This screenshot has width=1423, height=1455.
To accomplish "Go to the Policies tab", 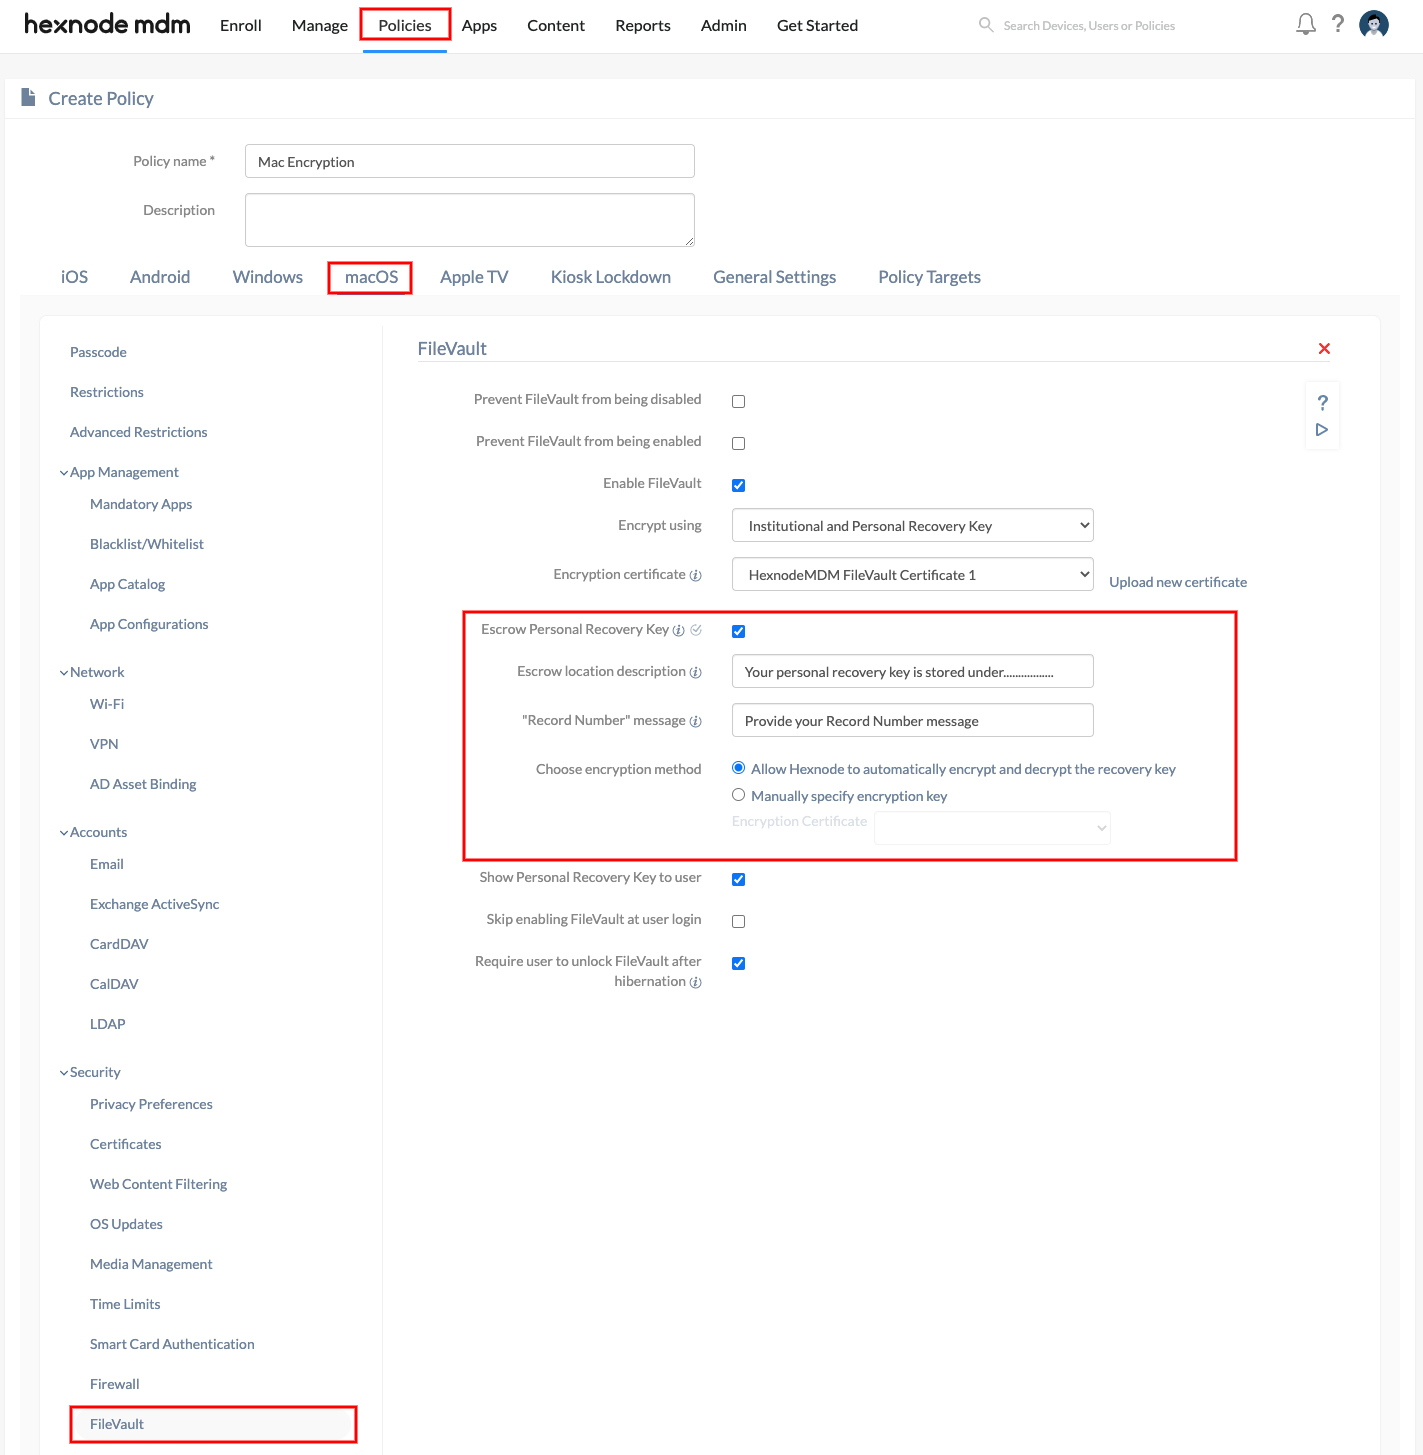I will 405,25.
